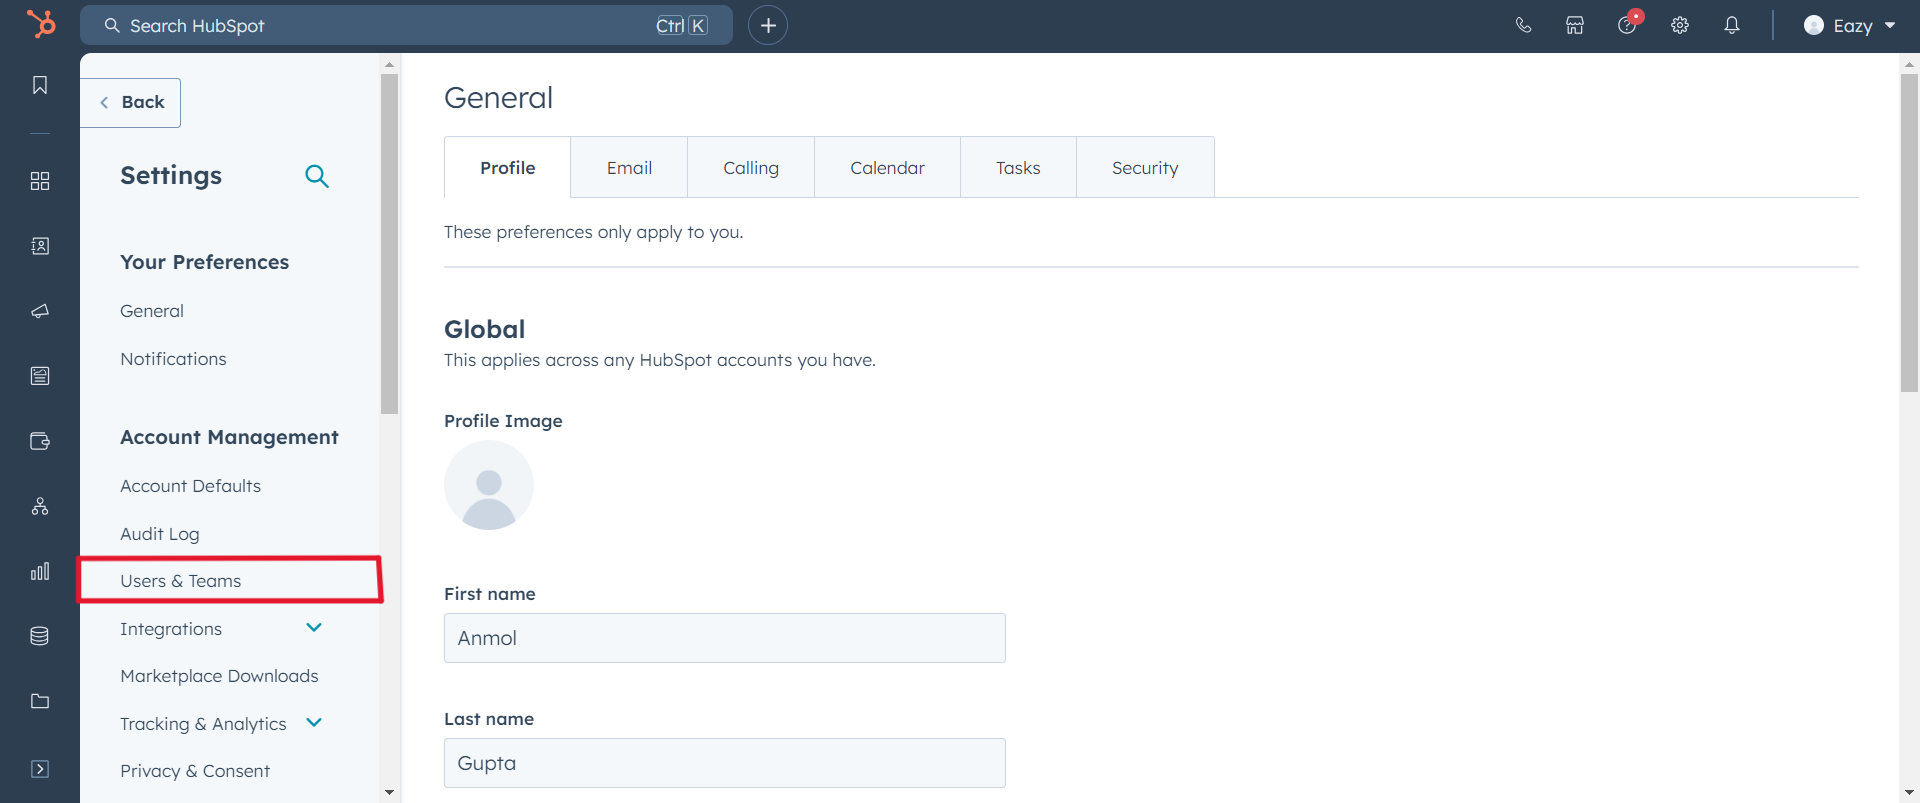Click the settings sidebar scroll down arrow

pos(389,793)
